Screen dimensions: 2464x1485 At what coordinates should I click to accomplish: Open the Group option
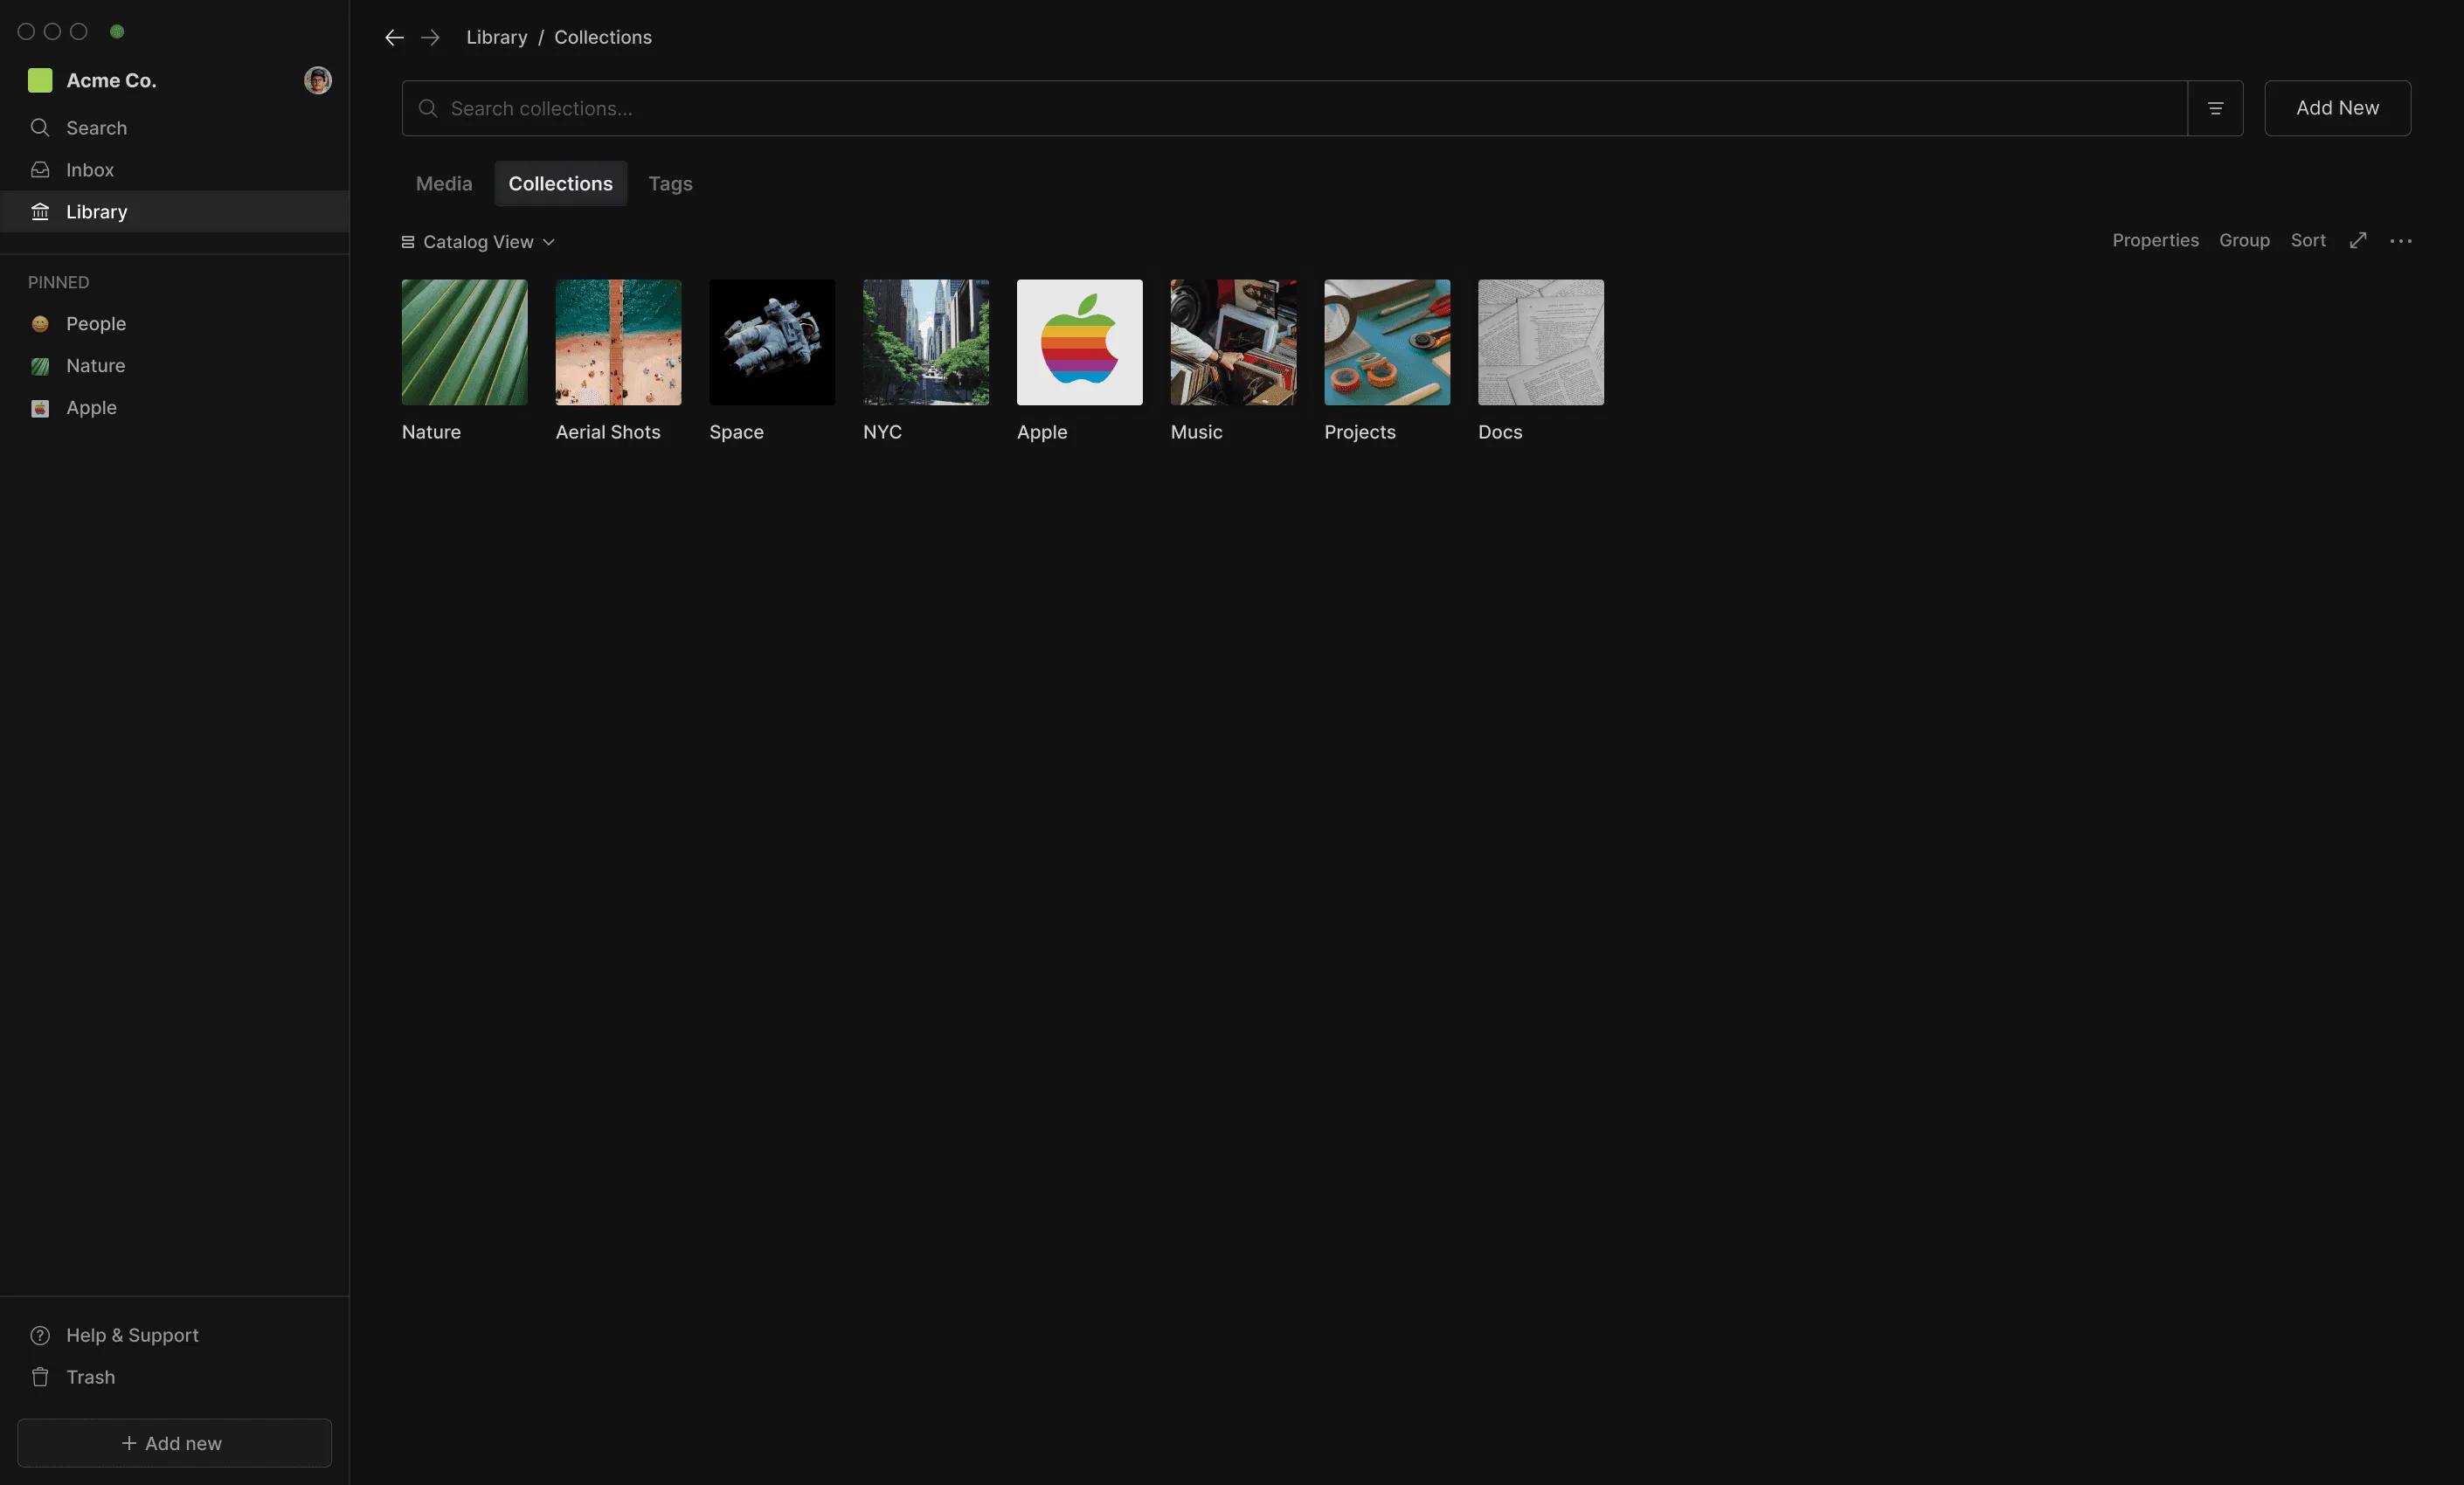point(2244,241)
